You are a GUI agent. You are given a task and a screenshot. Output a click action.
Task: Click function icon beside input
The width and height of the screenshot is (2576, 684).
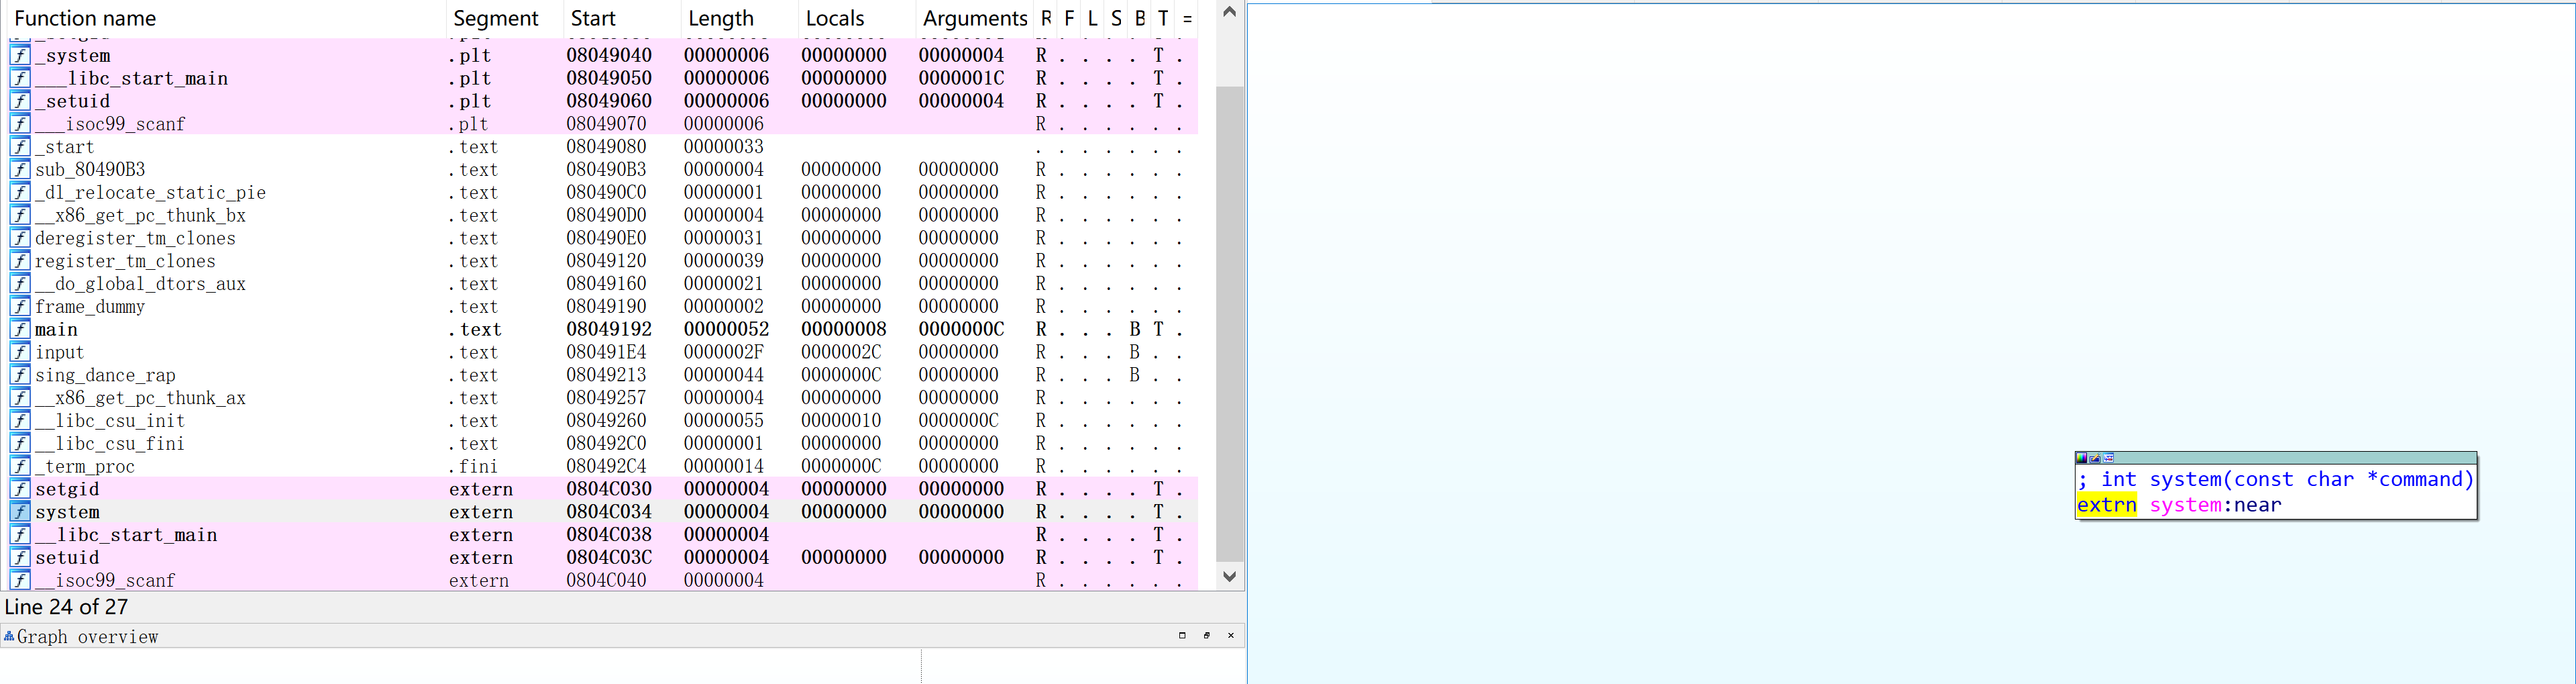20,352
